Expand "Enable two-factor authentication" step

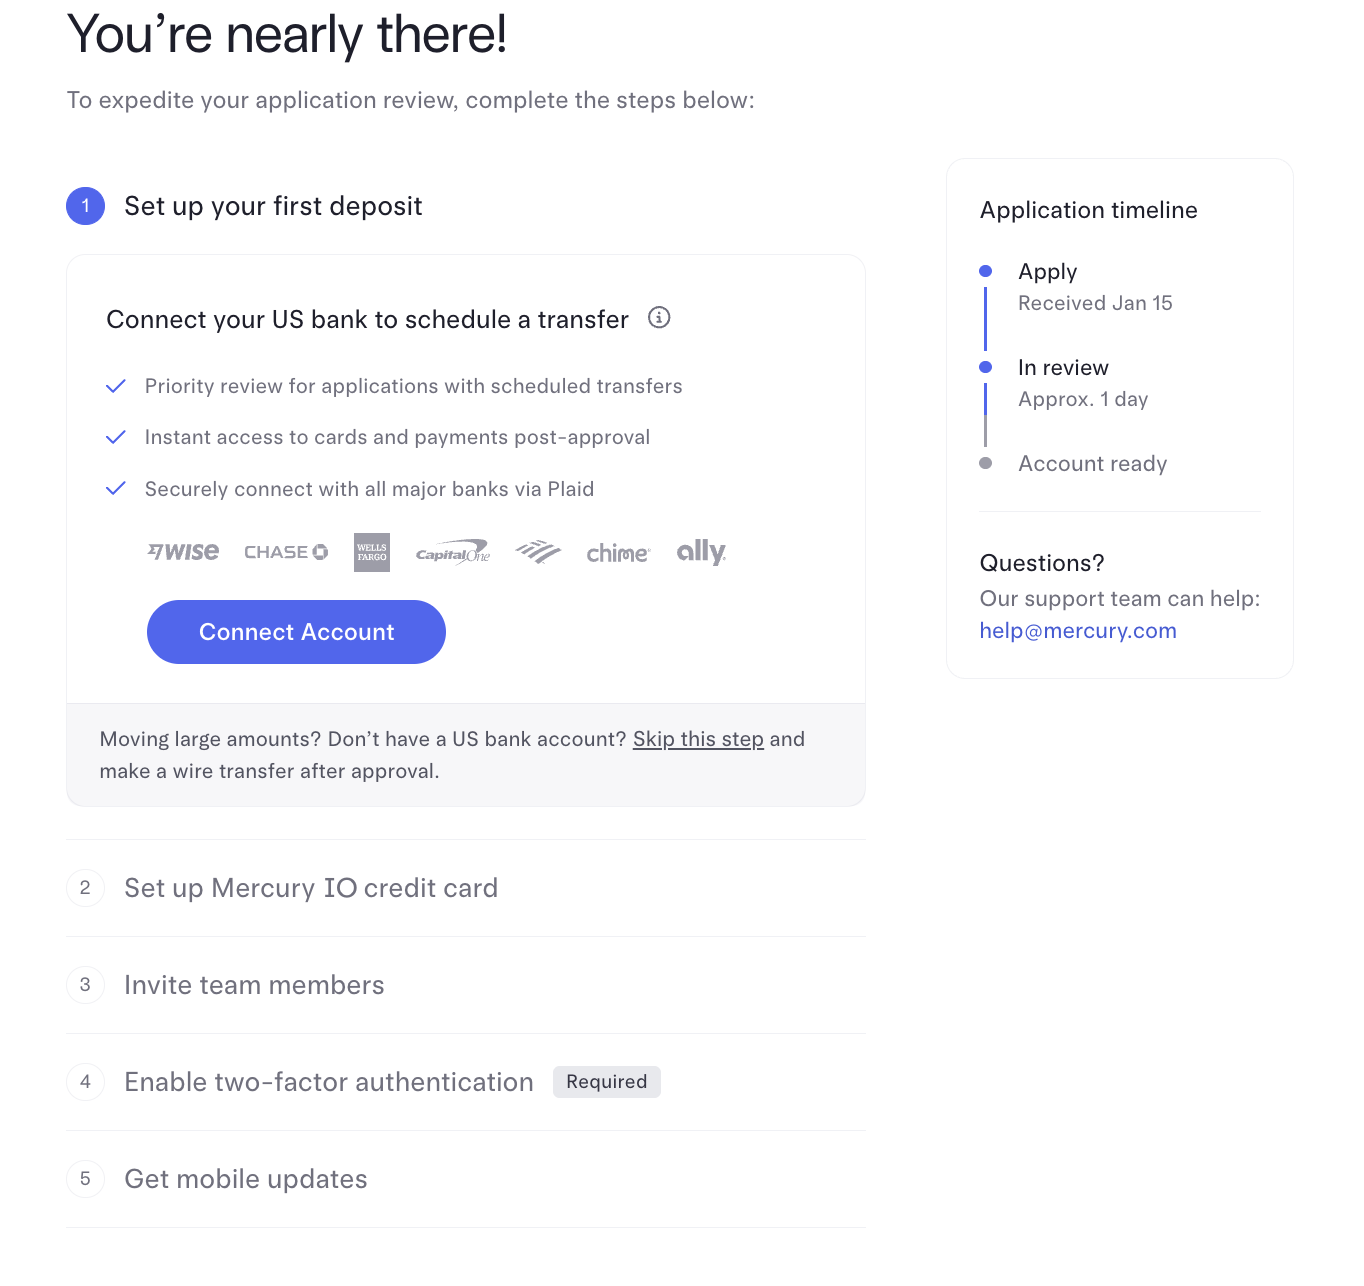329,1082
